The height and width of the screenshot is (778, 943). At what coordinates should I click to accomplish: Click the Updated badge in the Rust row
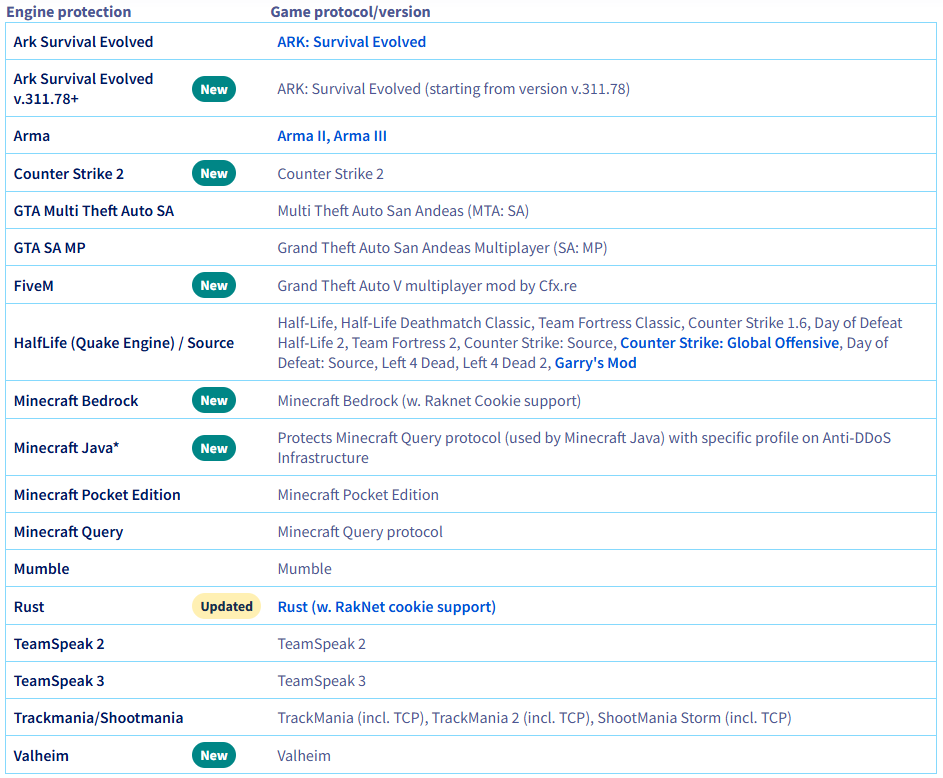point(226,607)
